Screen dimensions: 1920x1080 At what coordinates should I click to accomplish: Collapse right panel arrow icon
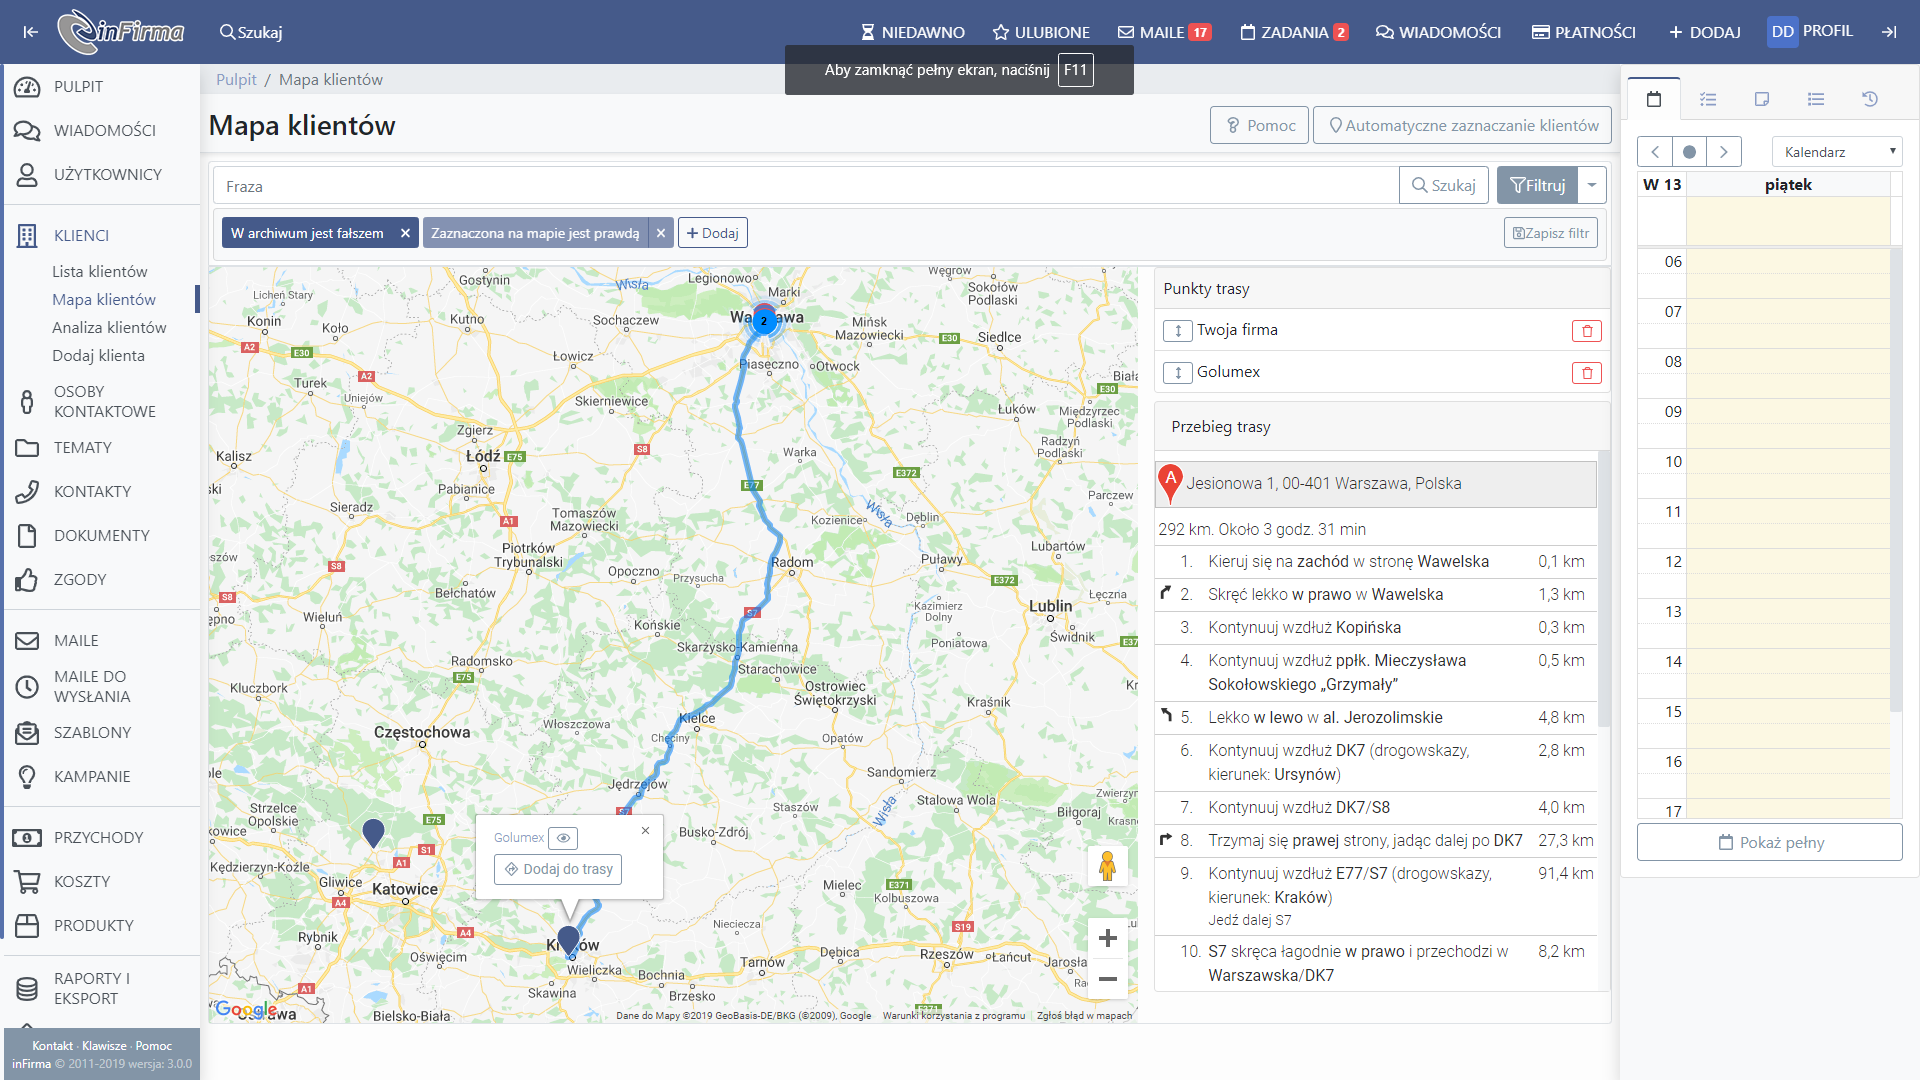[x=1889, y=32]
